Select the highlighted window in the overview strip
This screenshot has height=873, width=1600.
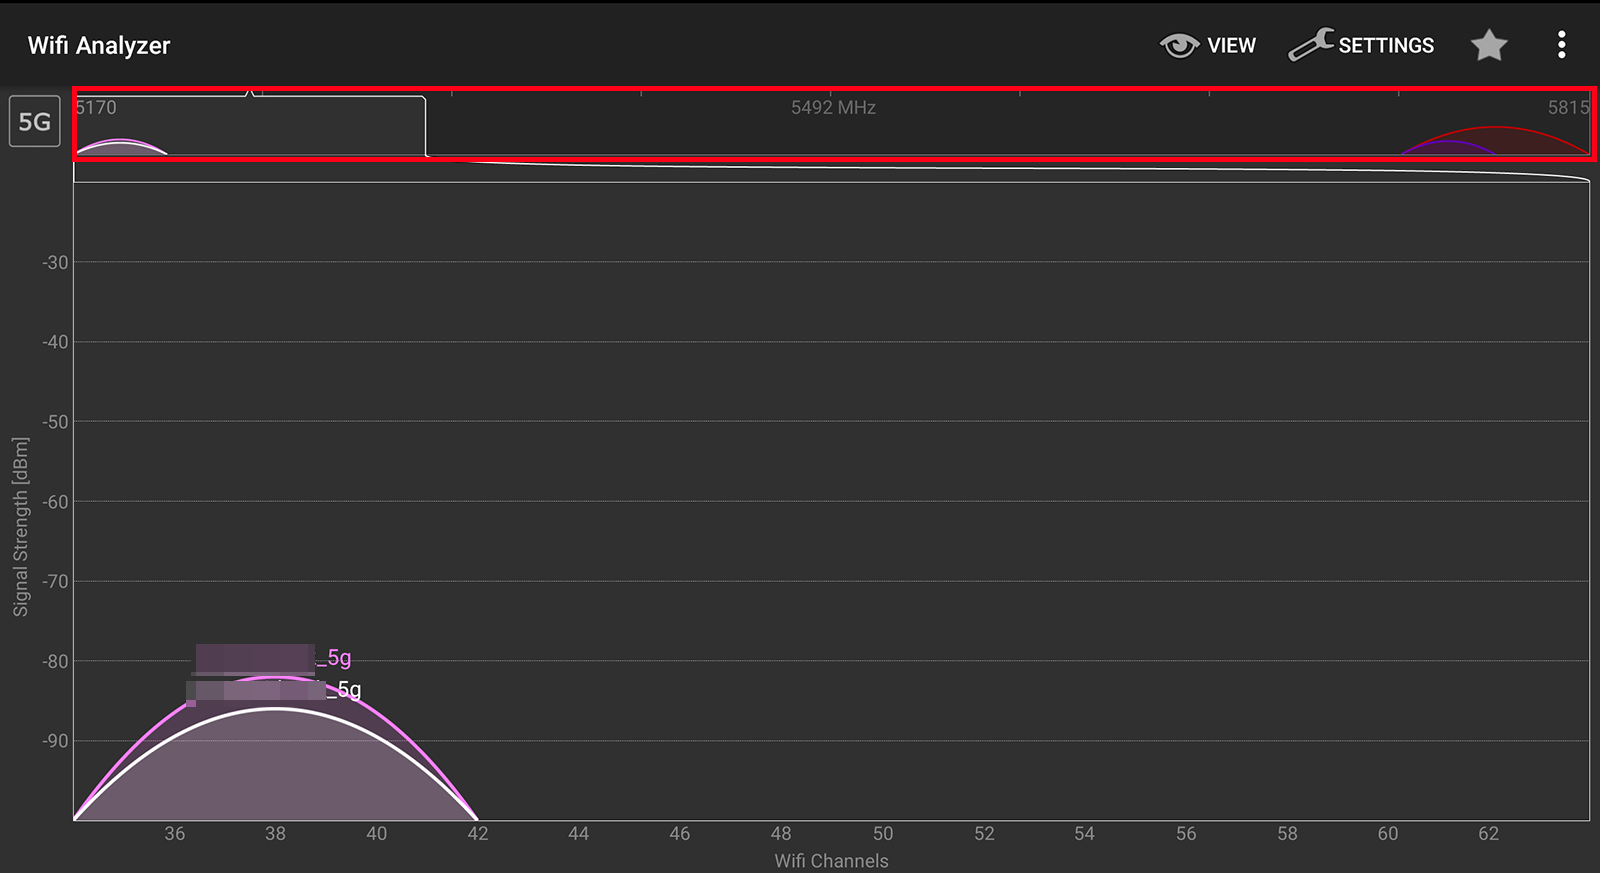tap(250, 125)
